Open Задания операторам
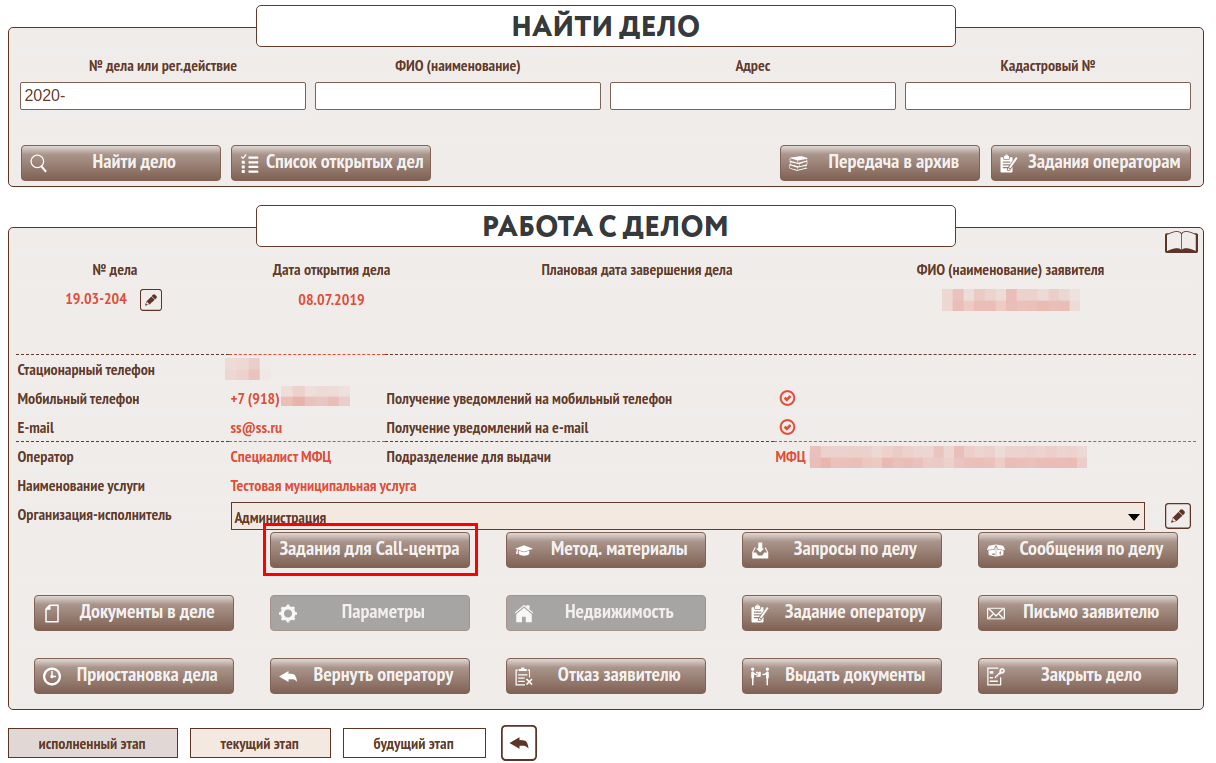Image resolution: width=1216 pixels, height=763 pixels. [1091, 163]
